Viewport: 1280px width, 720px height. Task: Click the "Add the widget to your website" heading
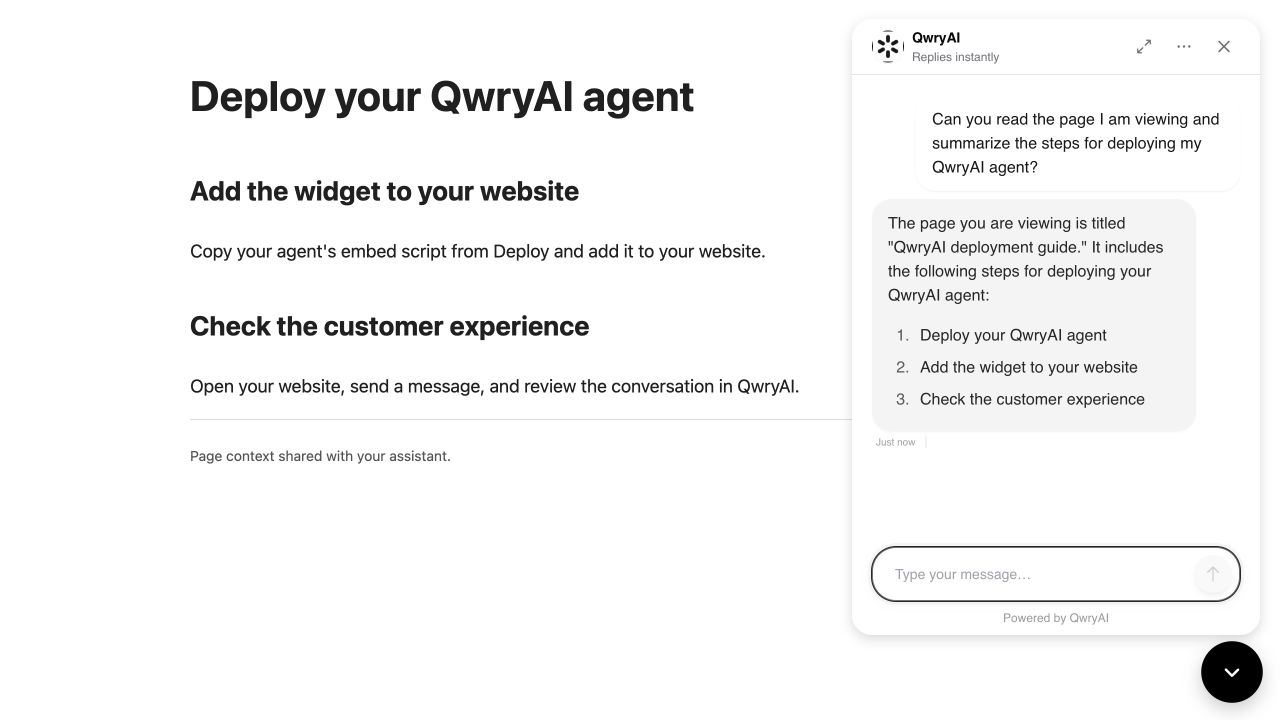point(384,191)
